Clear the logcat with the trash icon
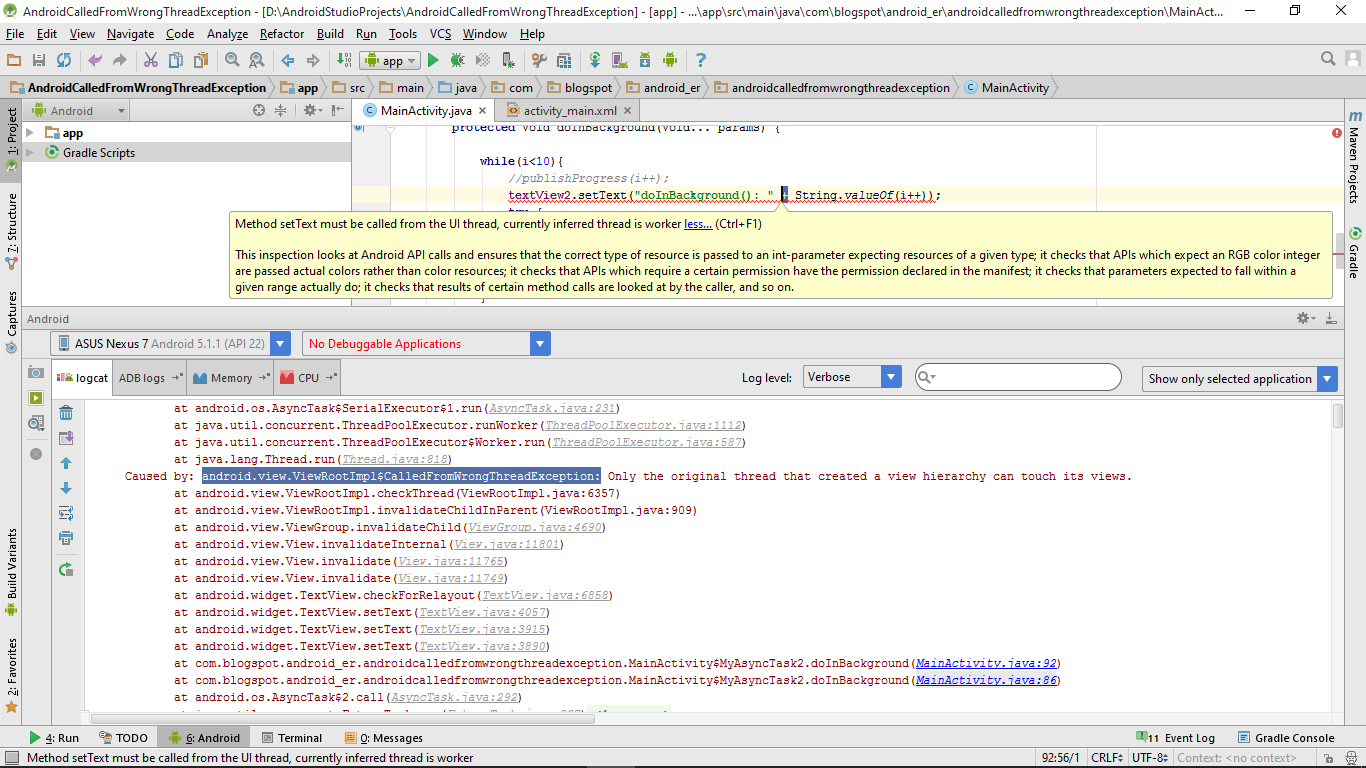 [65, 413]
